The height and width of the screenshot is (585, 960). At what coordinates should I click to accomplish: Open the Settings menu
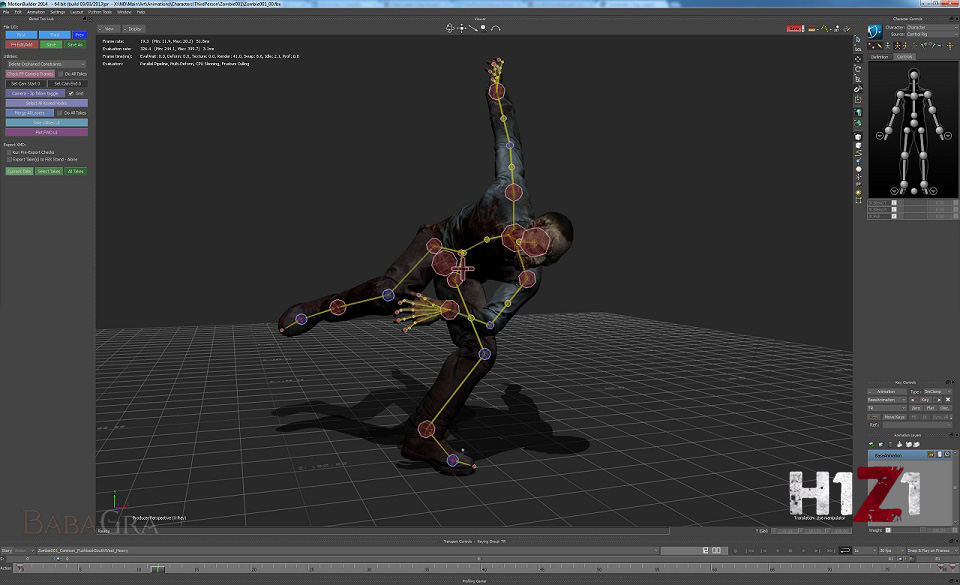[58, 12]
